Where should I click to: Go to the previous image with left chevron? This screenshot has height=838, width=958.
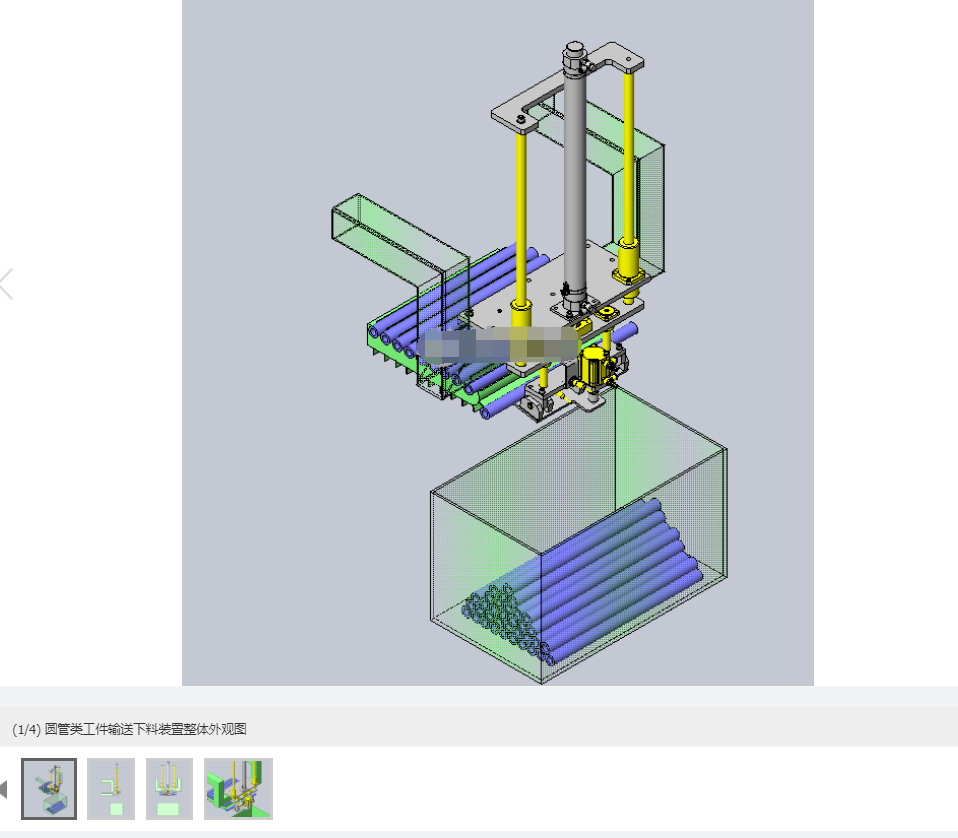tap(6, 284)
